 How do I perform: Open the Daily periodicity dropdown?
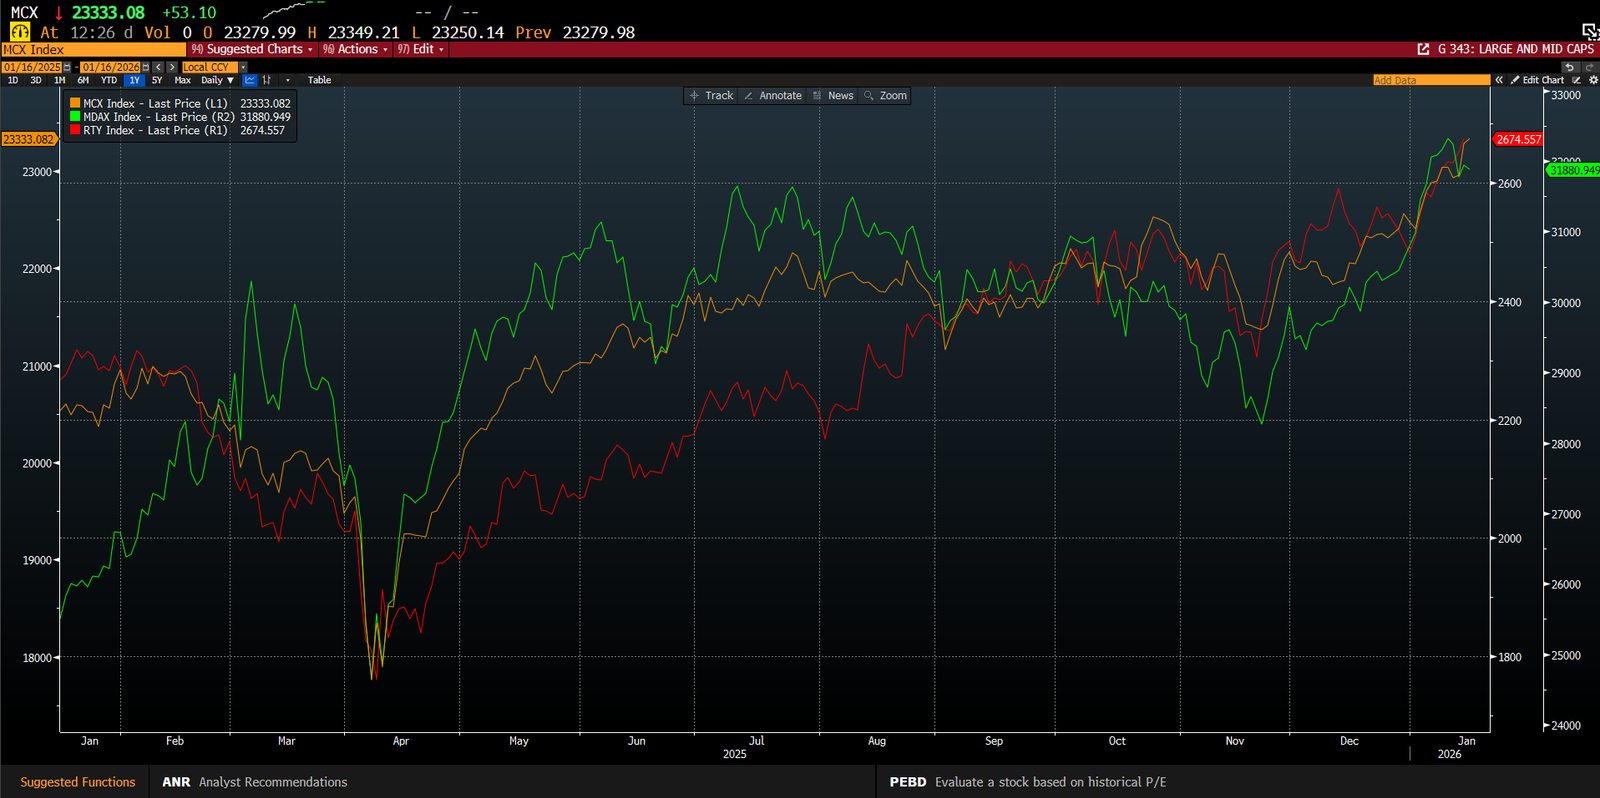coord(217,80)
